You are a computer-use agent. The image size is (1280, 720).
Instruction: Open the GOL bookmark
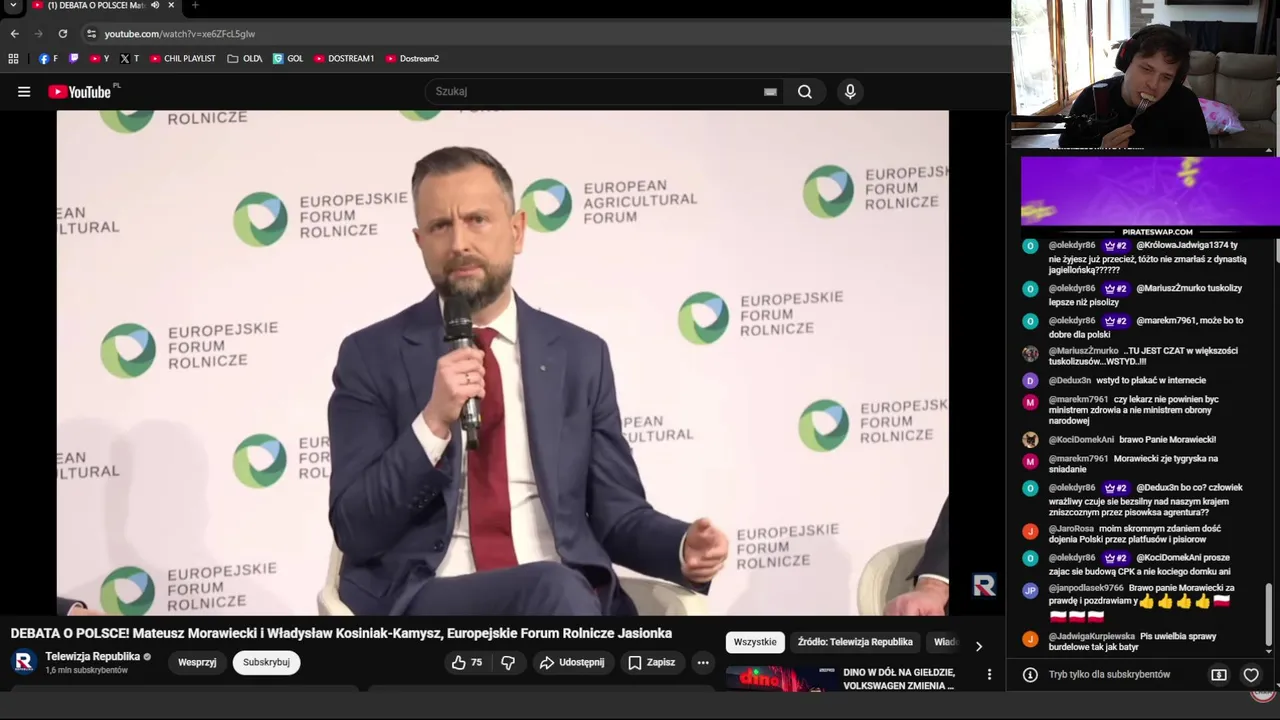coord(288,59)
